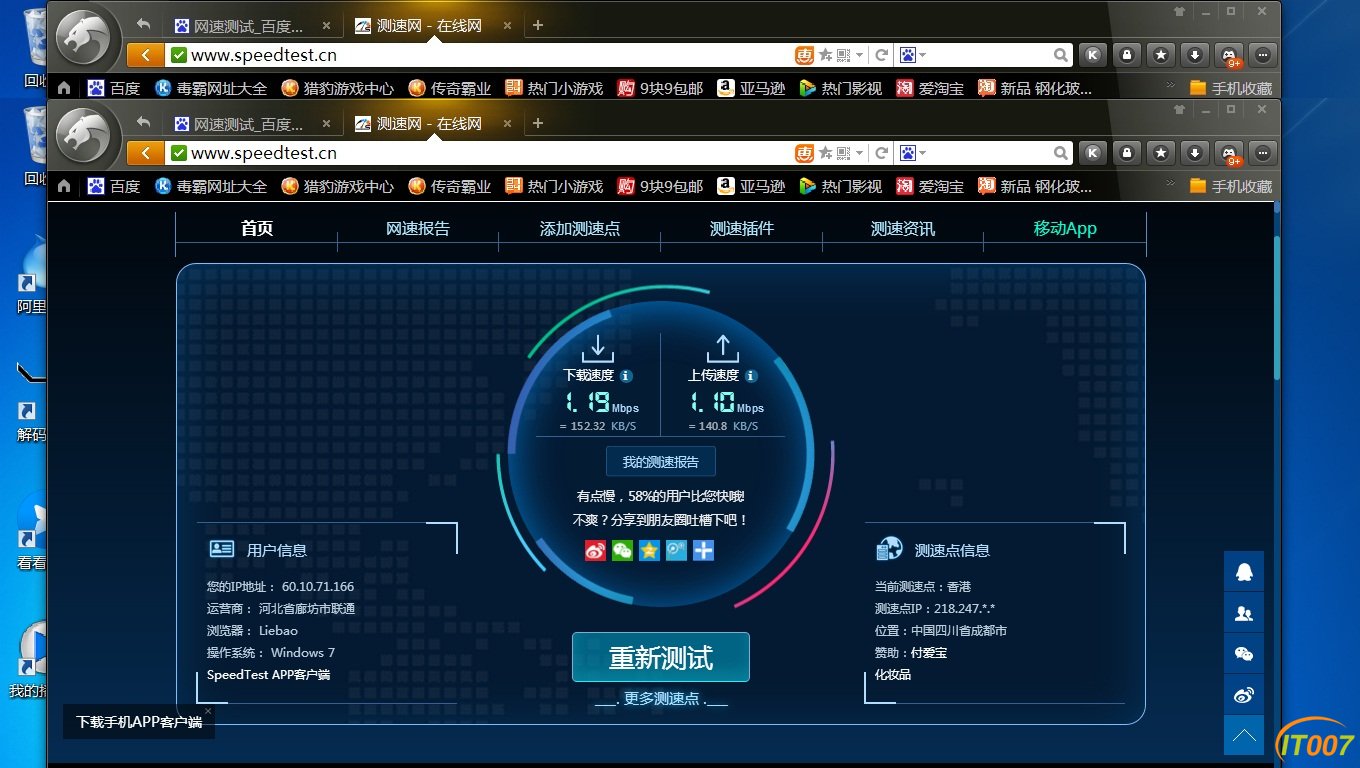
Task: Click the group users icon in right sidebar
Action: [1244, 613]
